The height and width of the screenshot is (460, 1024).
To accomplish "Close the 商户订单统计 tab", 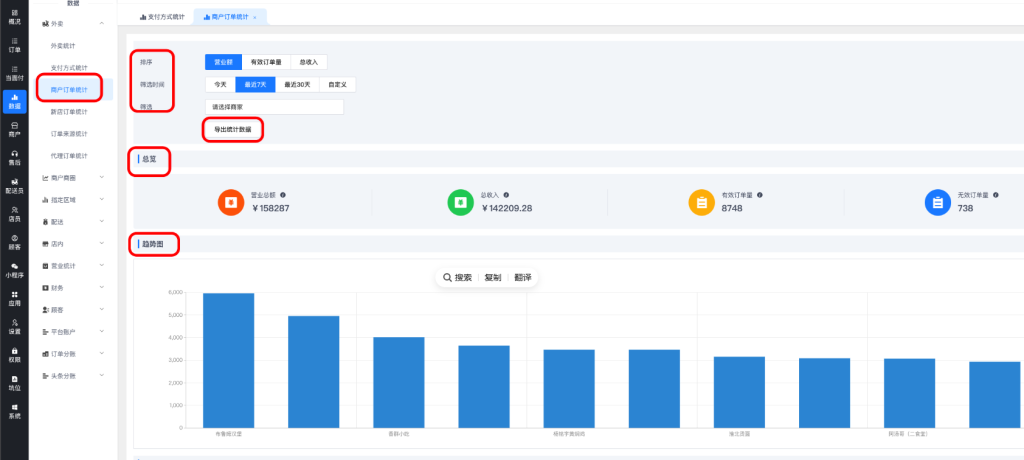I will pos(254,18).
